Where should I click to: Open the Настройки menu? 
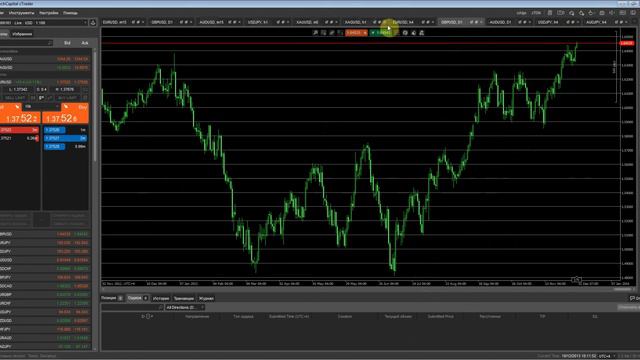pos(49,13)
